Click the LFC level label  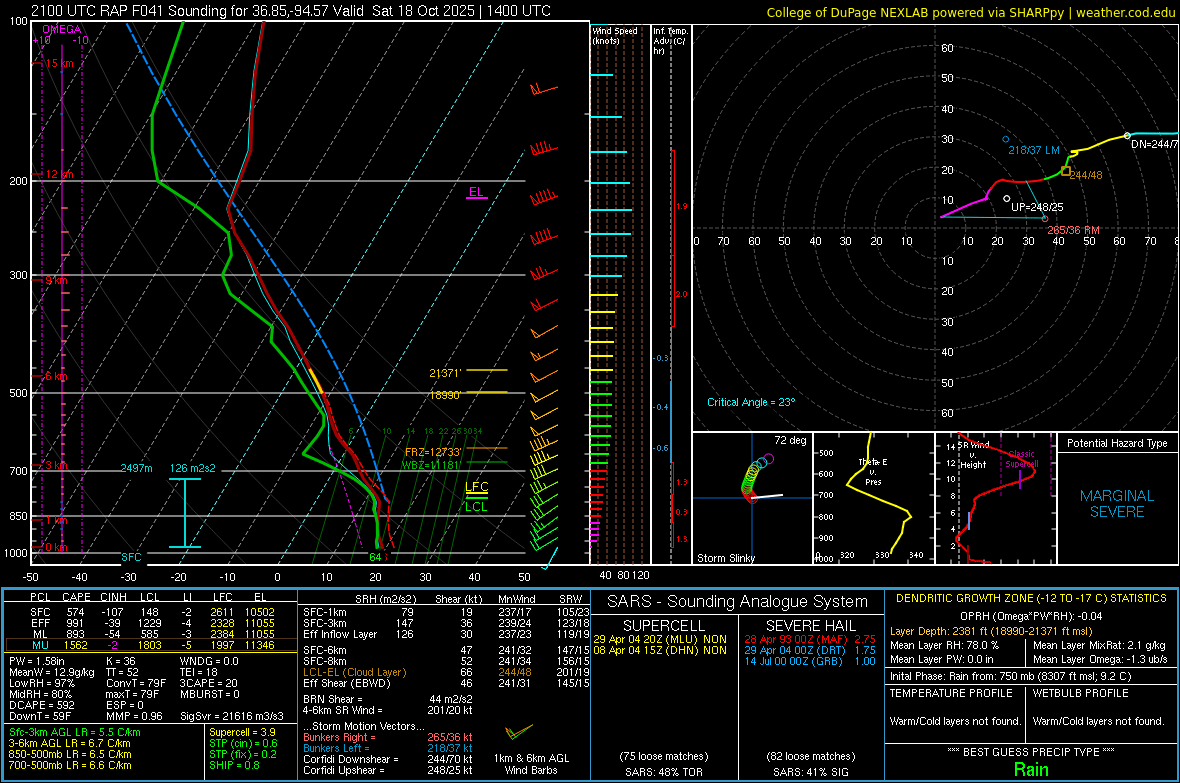click(x=476, y=486)
